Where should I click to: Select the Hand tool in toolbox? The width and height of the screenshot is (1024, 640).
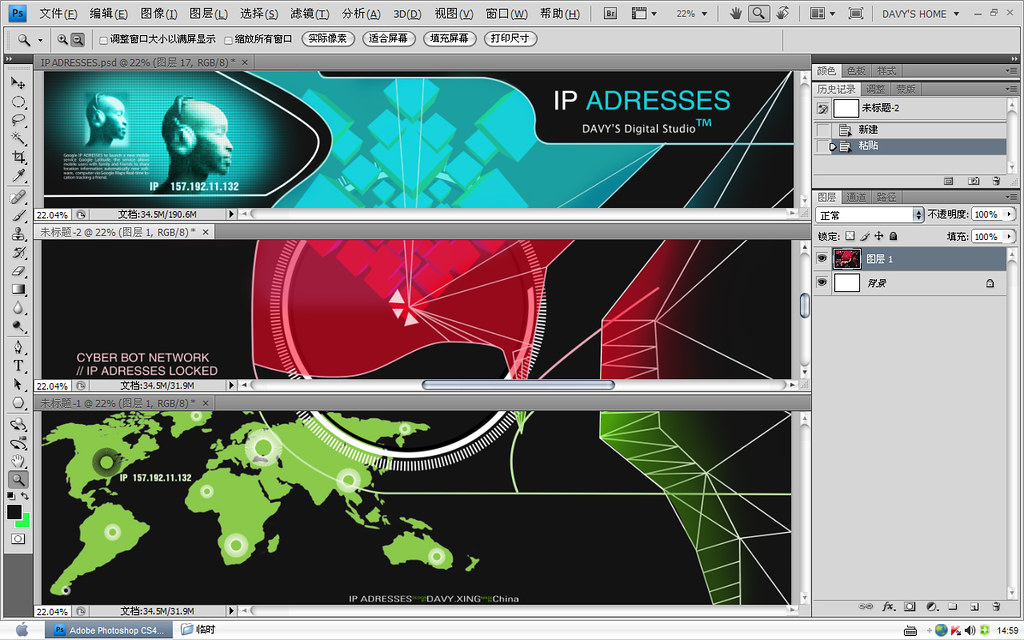point(18,461)
